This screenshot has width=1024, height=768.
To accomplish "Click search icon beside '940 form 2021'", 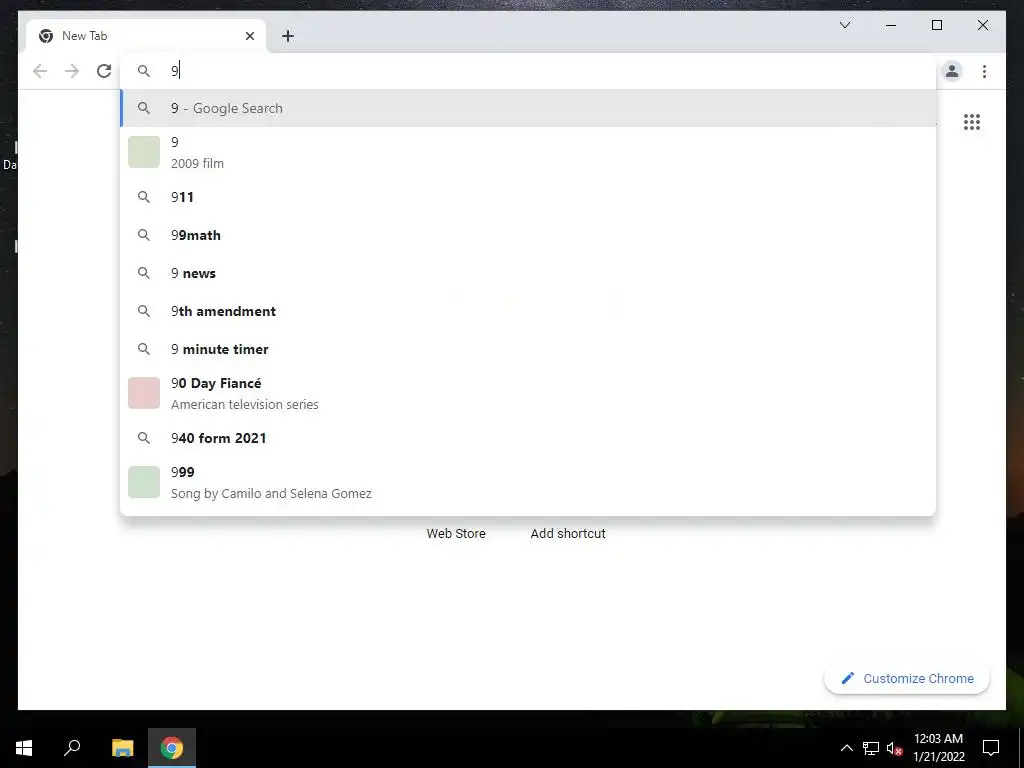I will click(144, 438).
